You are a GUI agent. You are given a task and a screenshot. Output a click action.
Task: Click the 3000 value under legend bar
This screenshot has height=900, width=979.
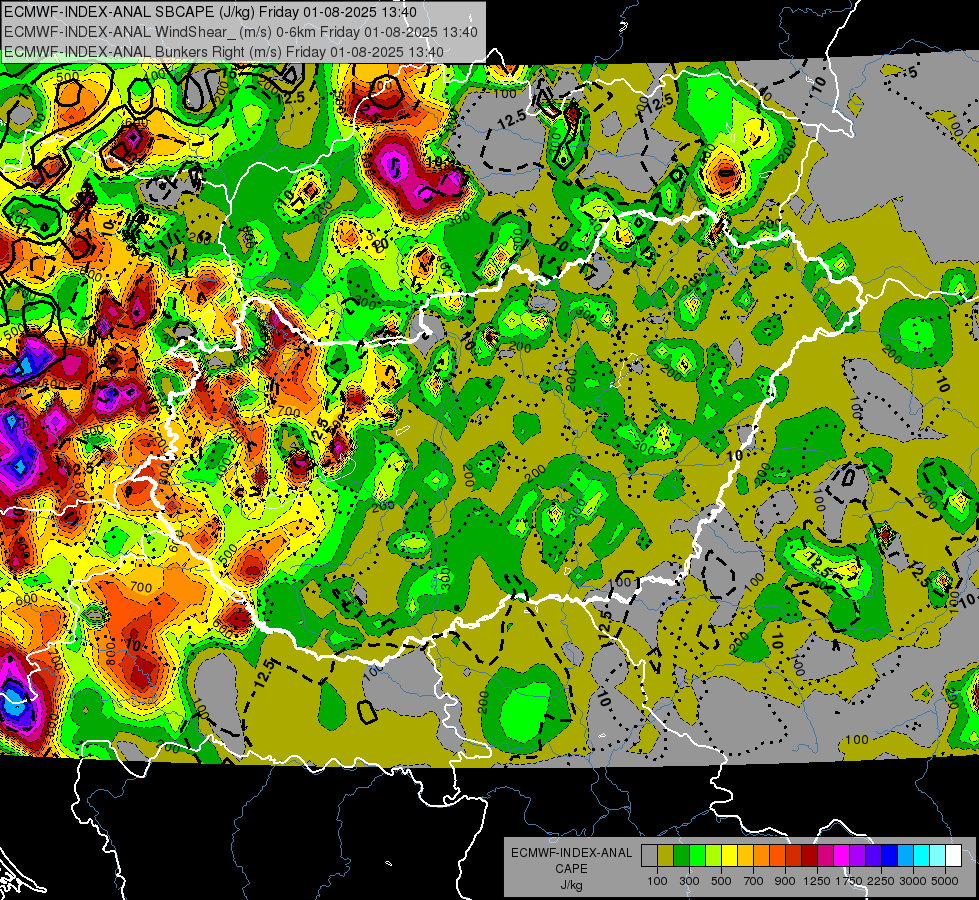pyautogui.click(x=913, y=881)
